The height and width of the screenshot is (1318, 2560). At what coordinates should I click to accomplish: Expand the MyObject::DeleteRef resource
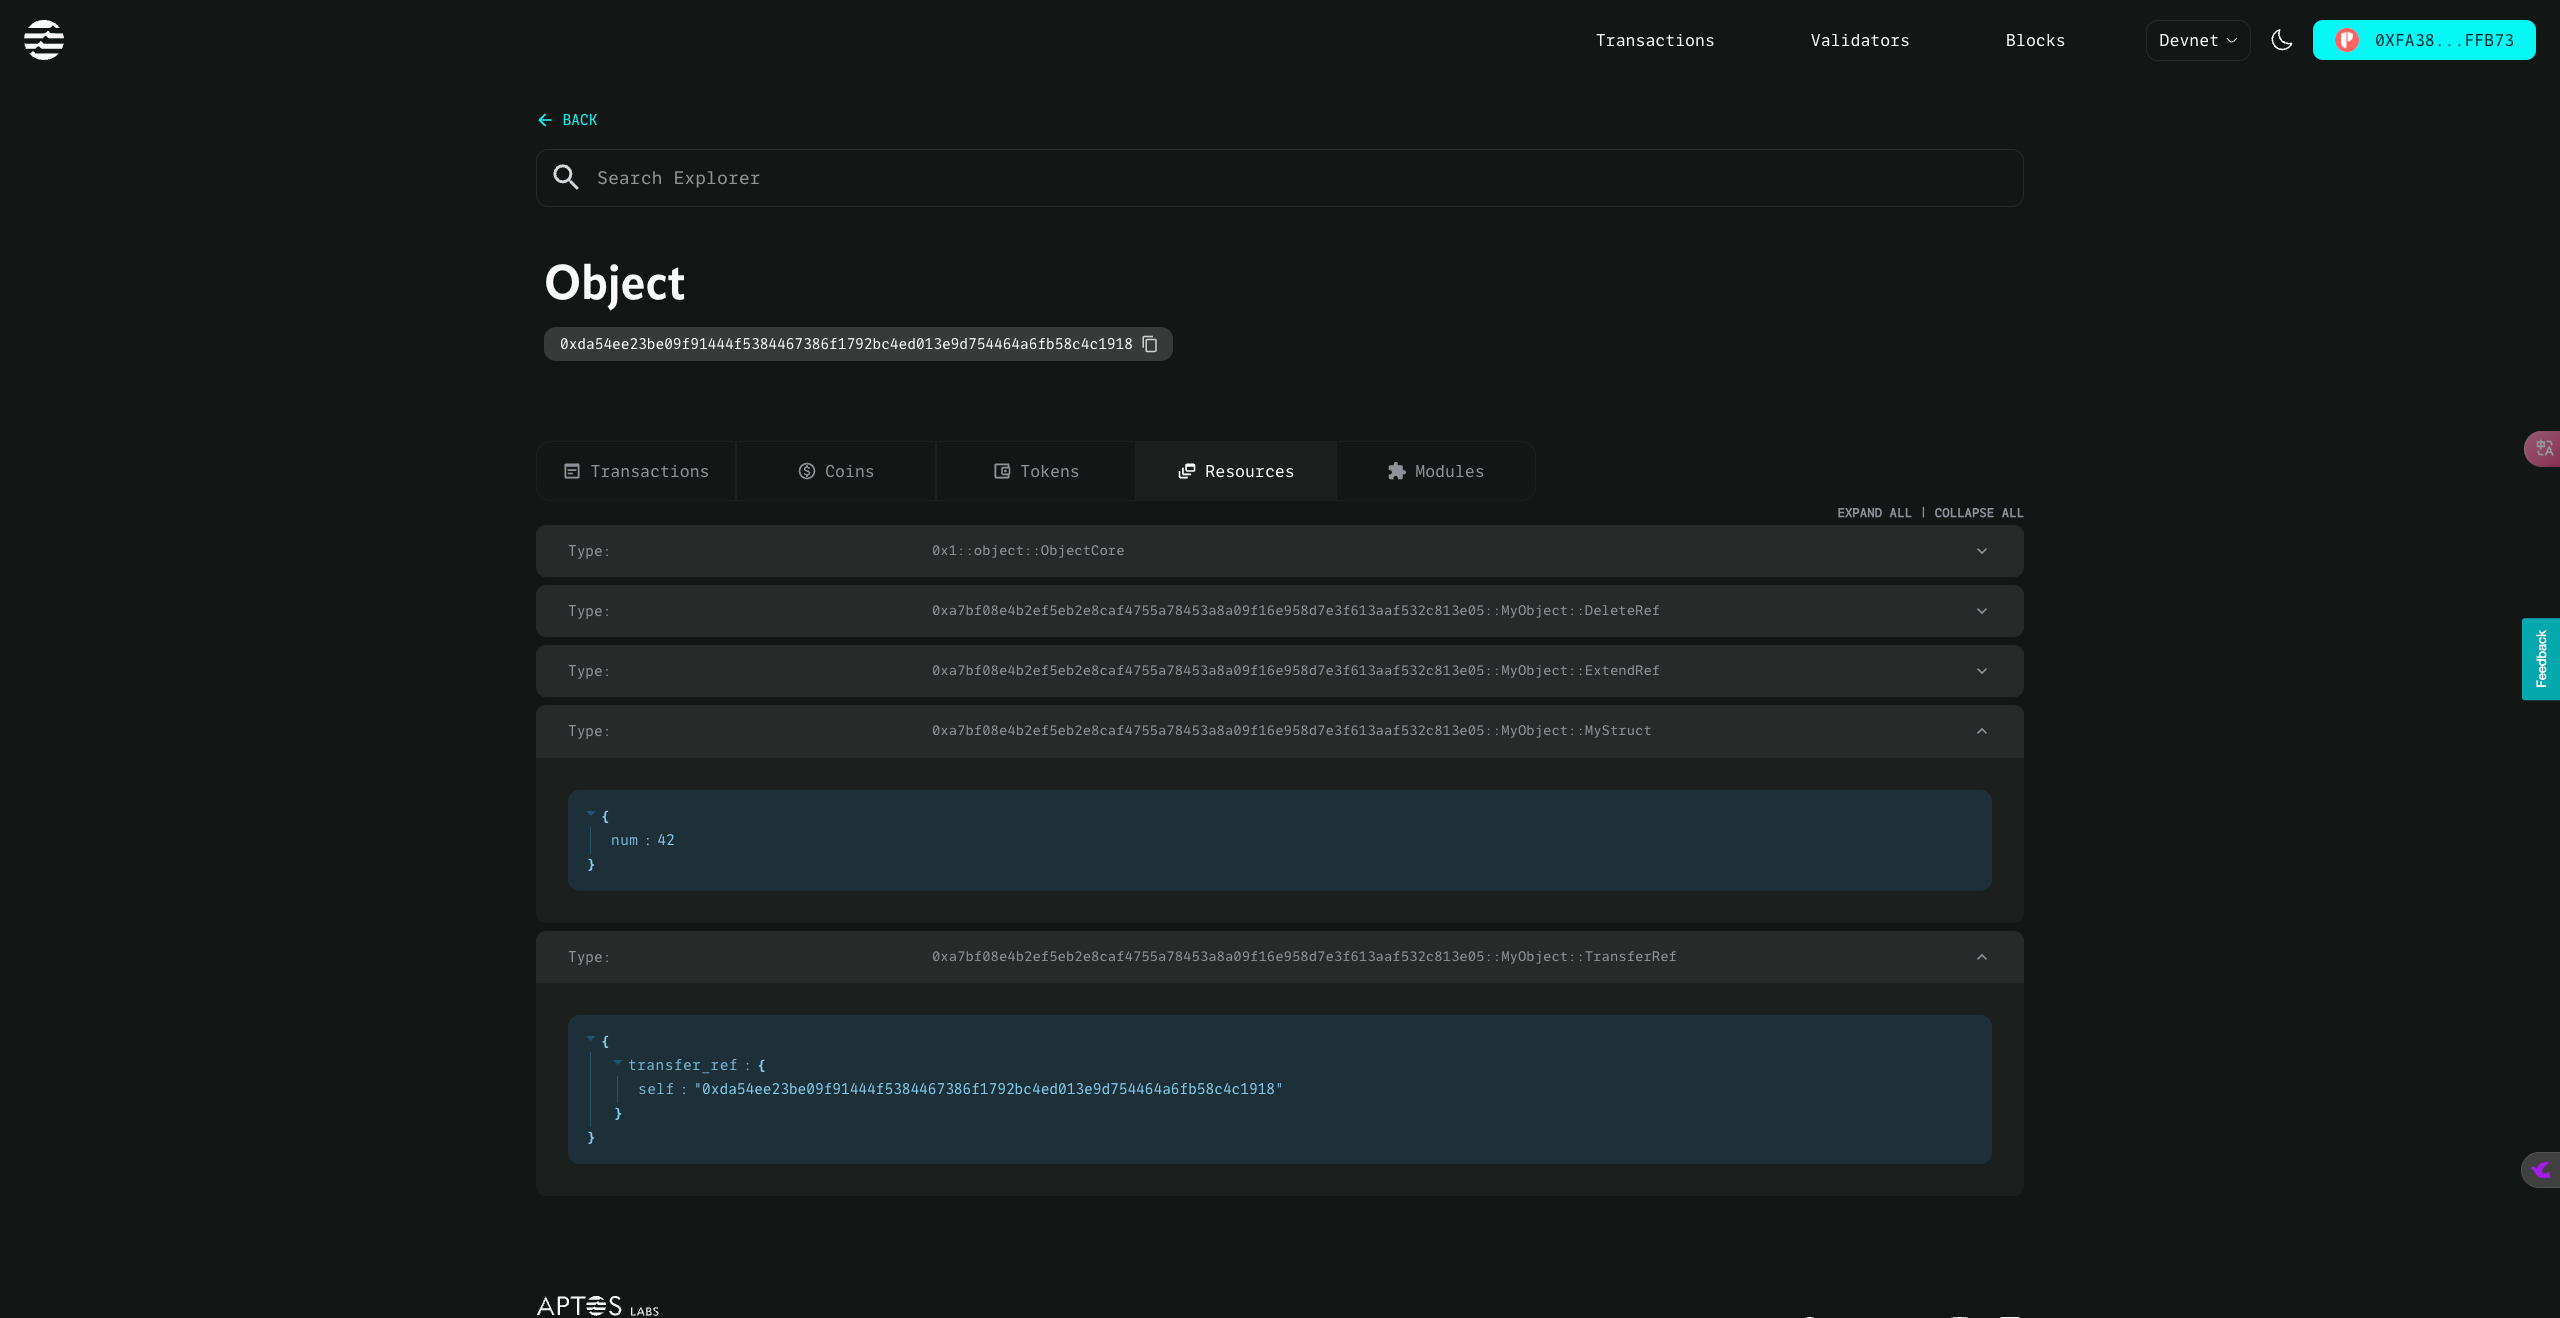(x=1279, y=611)
